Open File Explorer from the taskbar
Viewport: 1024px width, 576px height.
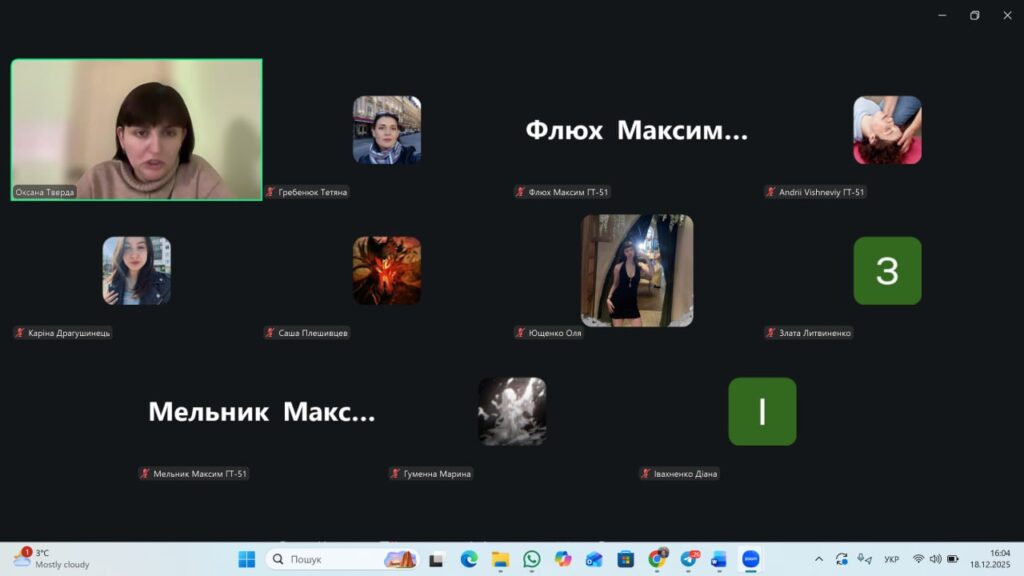500,559
